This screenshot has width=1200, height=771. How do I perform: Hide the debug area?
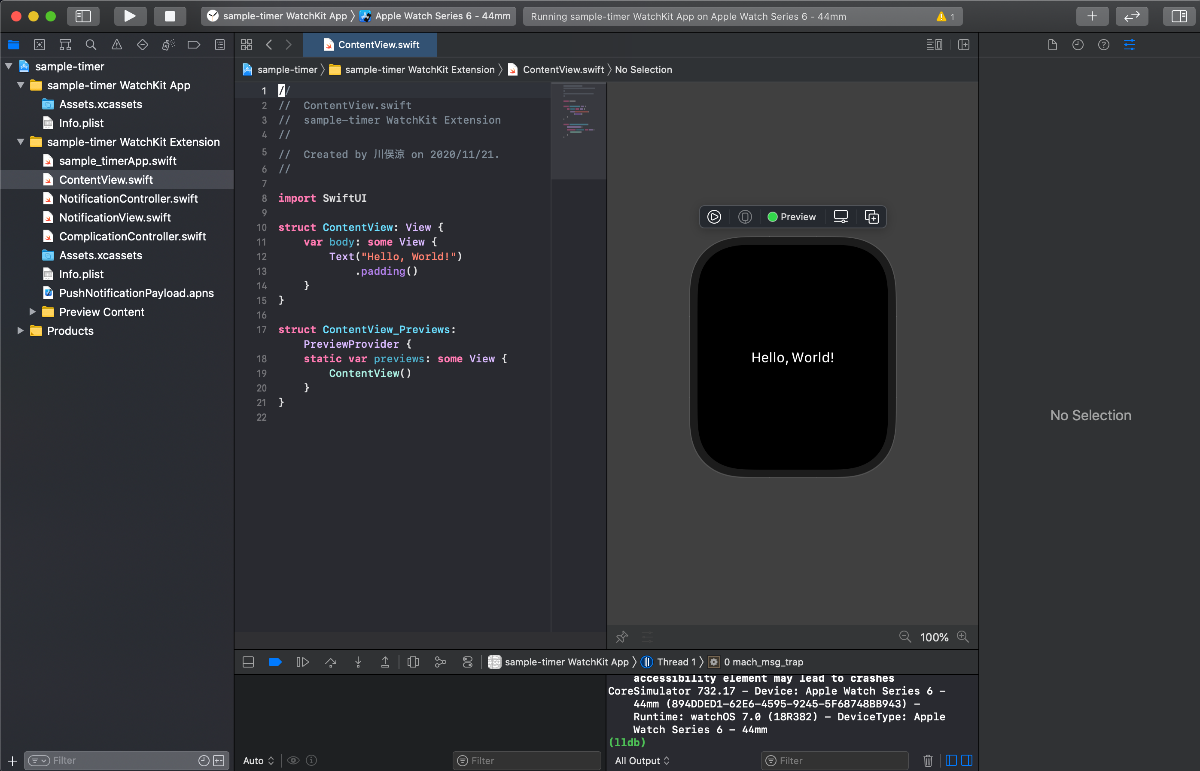(x=249, y=662)
